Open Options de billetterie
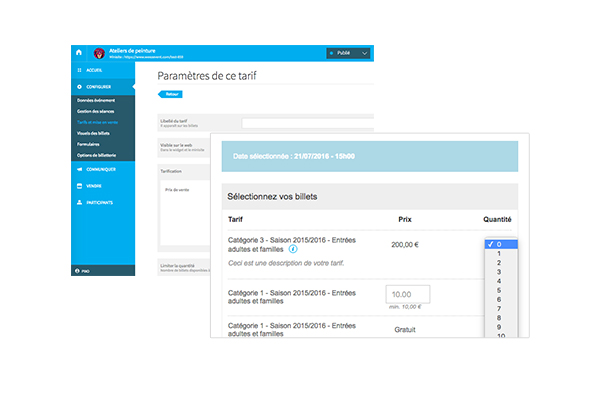 pos(96,155)
